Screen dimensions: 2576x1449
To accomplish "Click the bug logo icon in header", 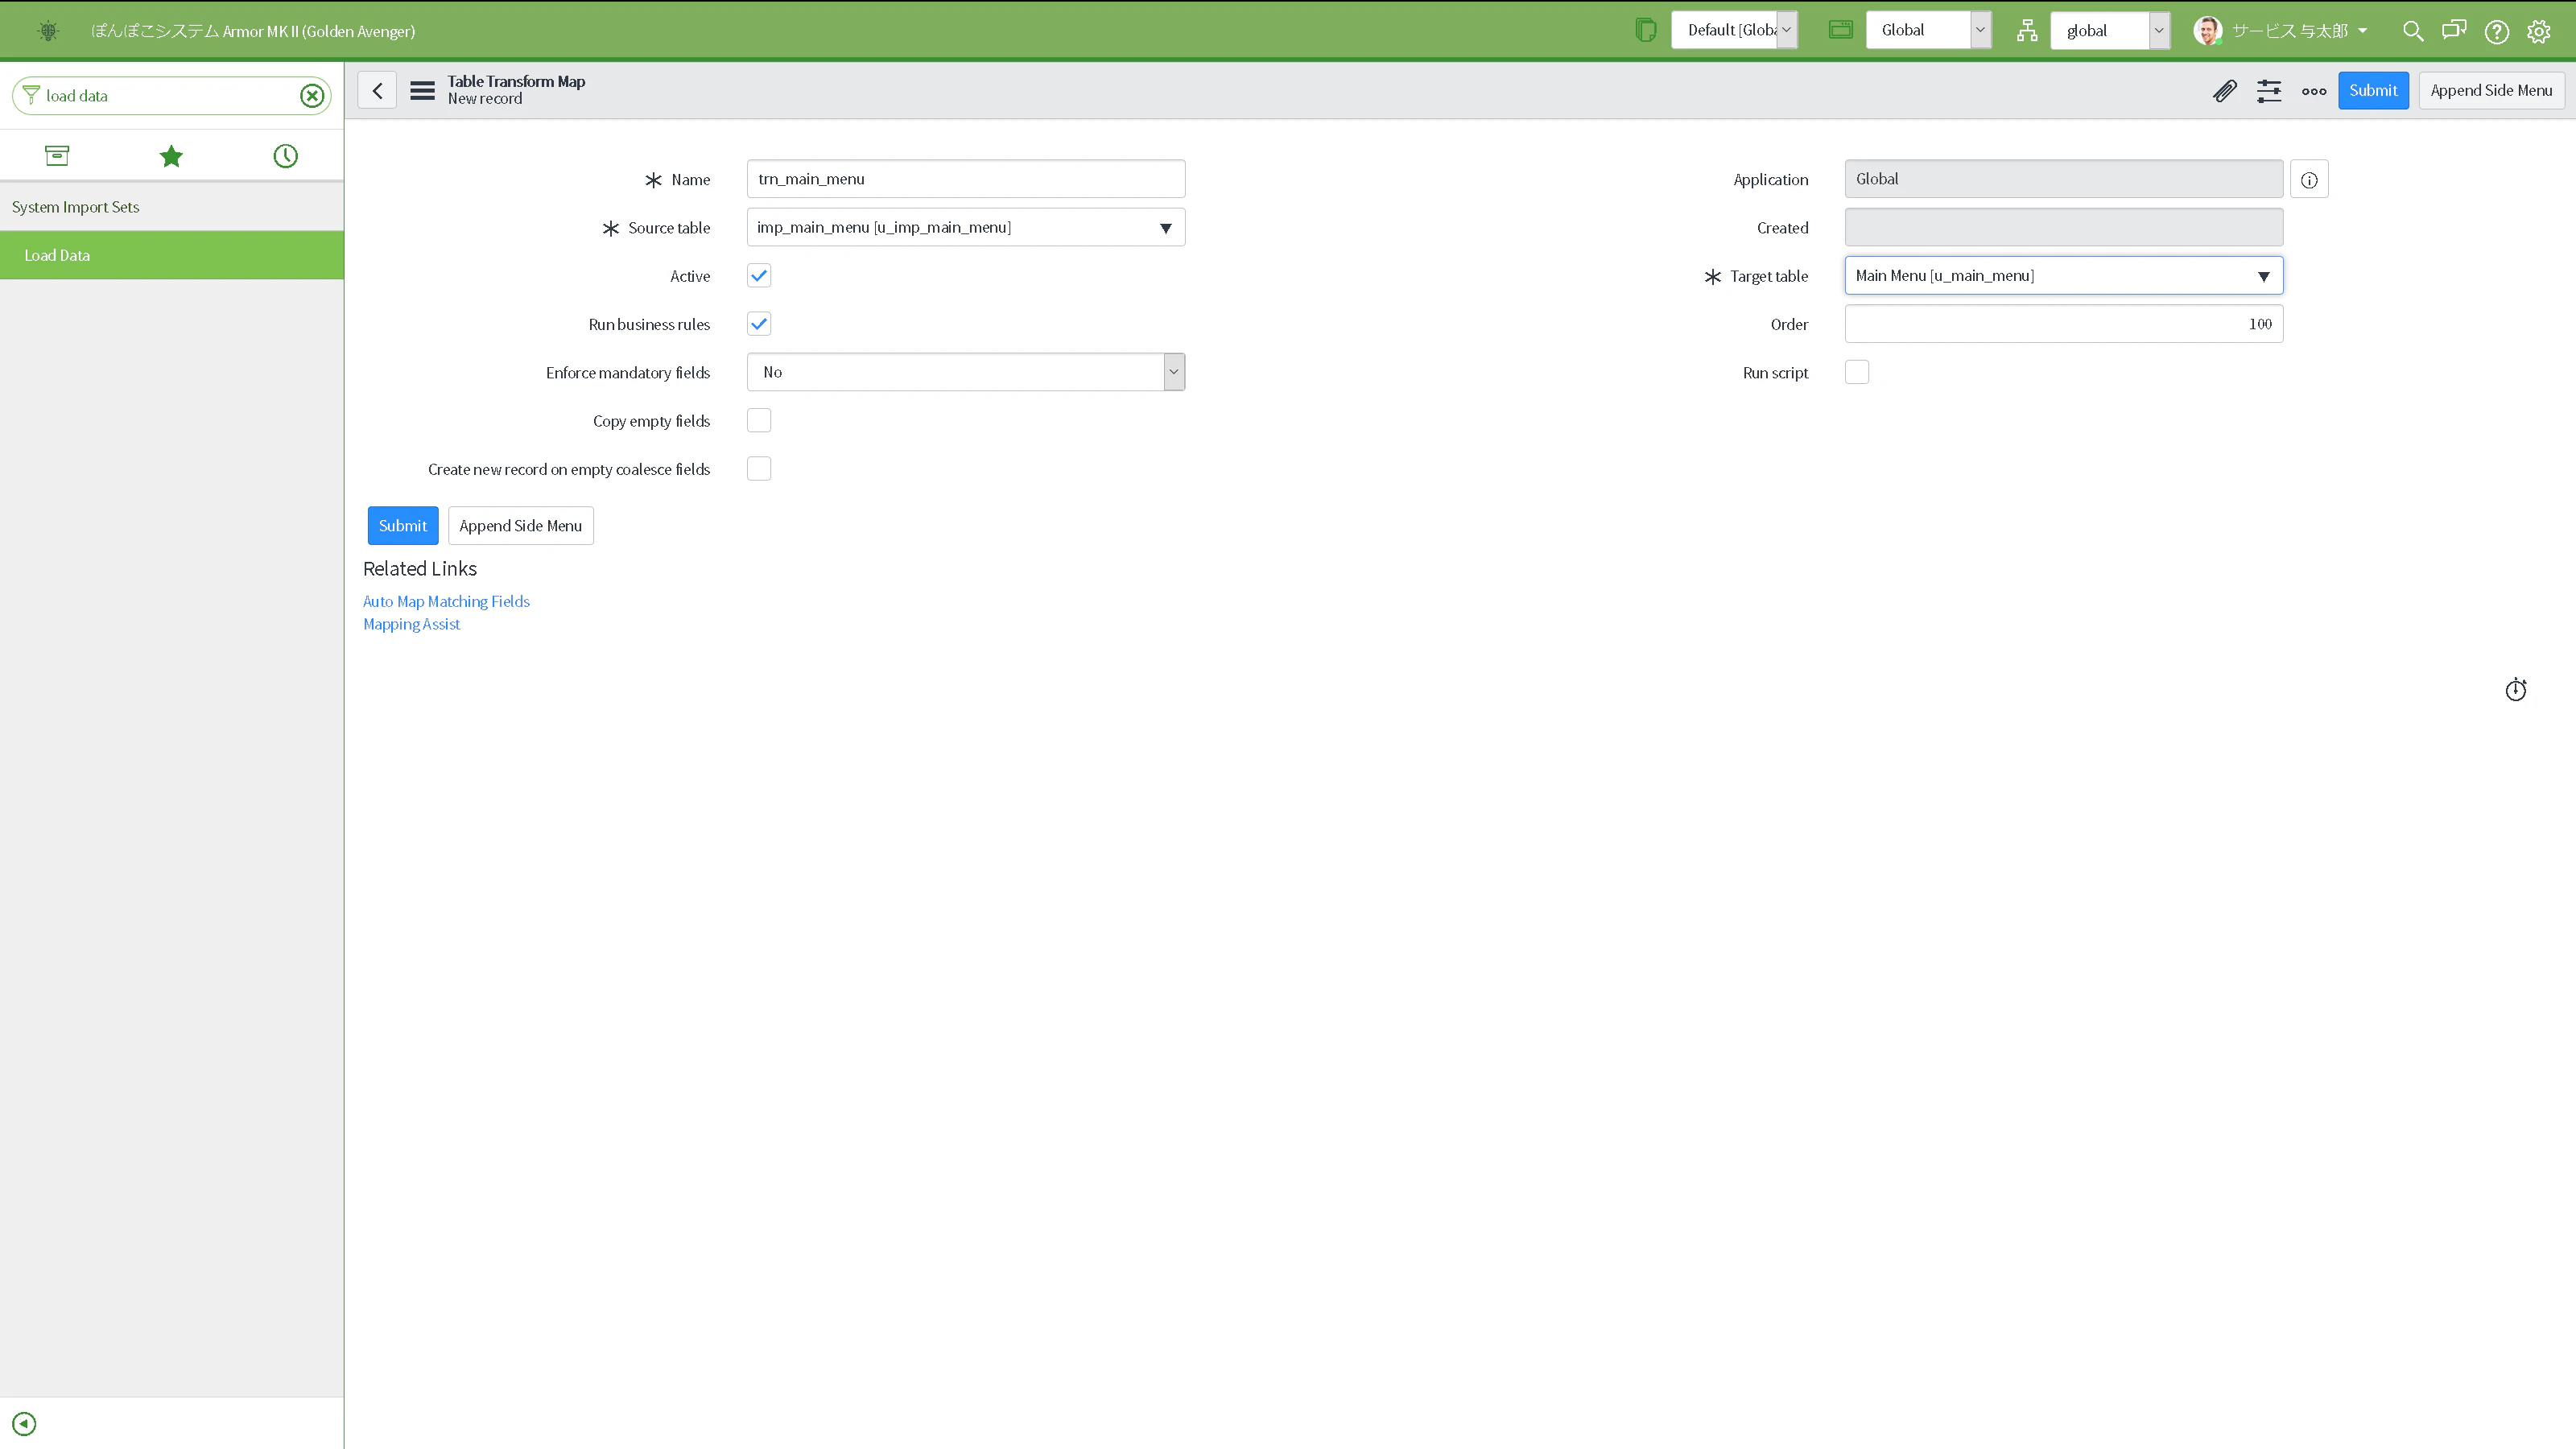I will (x=48, y=31).
